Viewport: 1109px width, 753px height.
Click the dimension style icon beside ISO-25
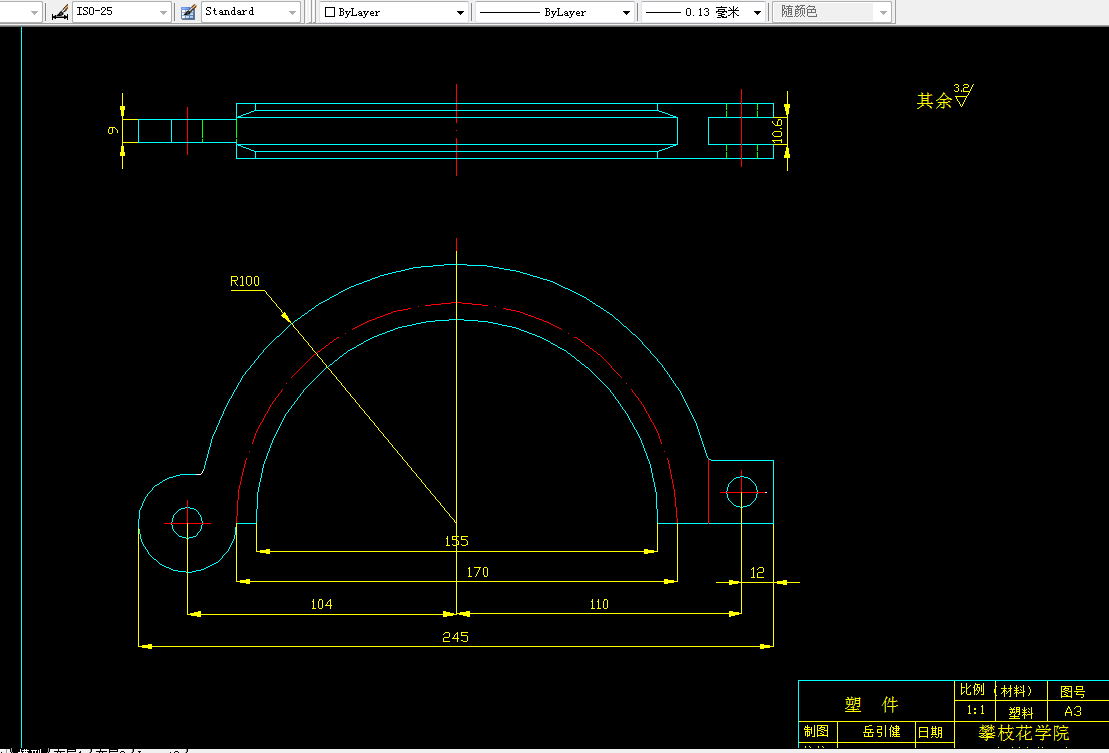point(60,12)
